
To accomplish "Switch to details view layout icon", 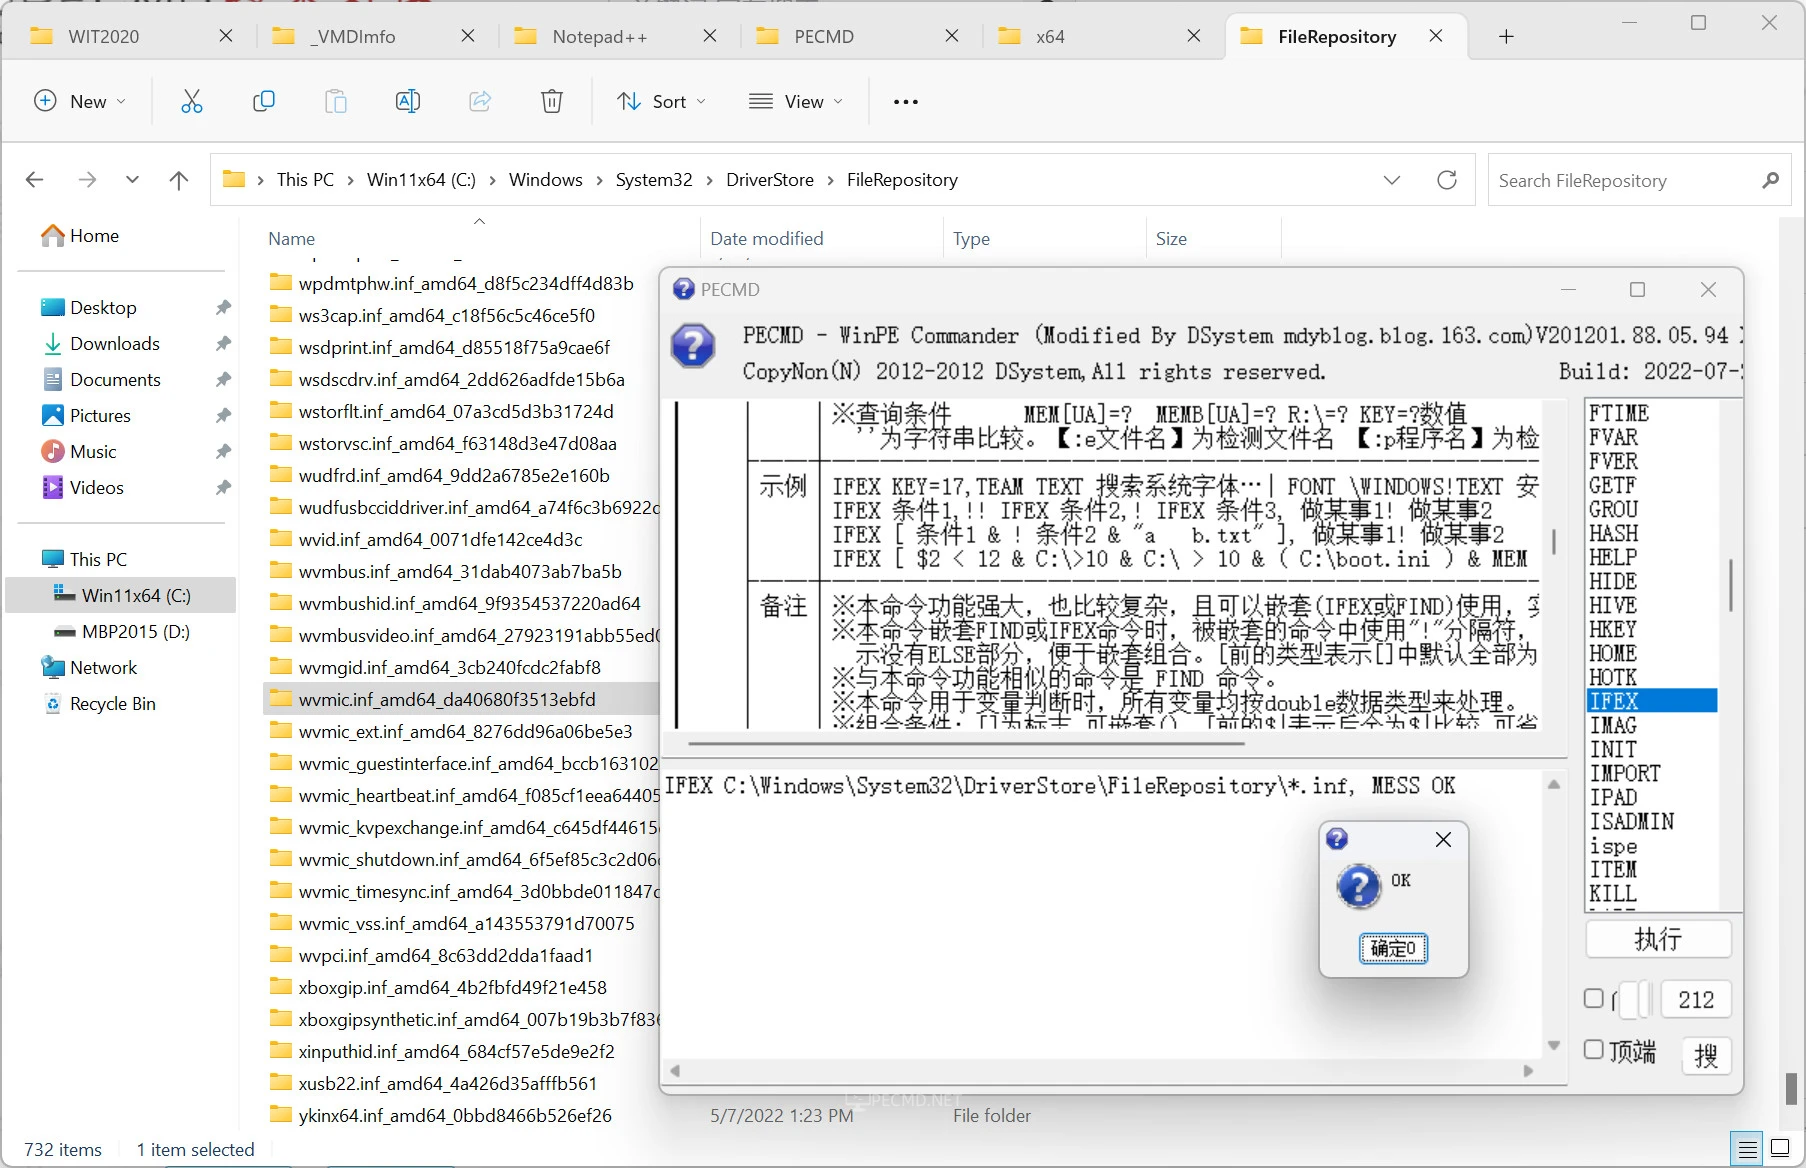I will click(x=1747, y=1149).
